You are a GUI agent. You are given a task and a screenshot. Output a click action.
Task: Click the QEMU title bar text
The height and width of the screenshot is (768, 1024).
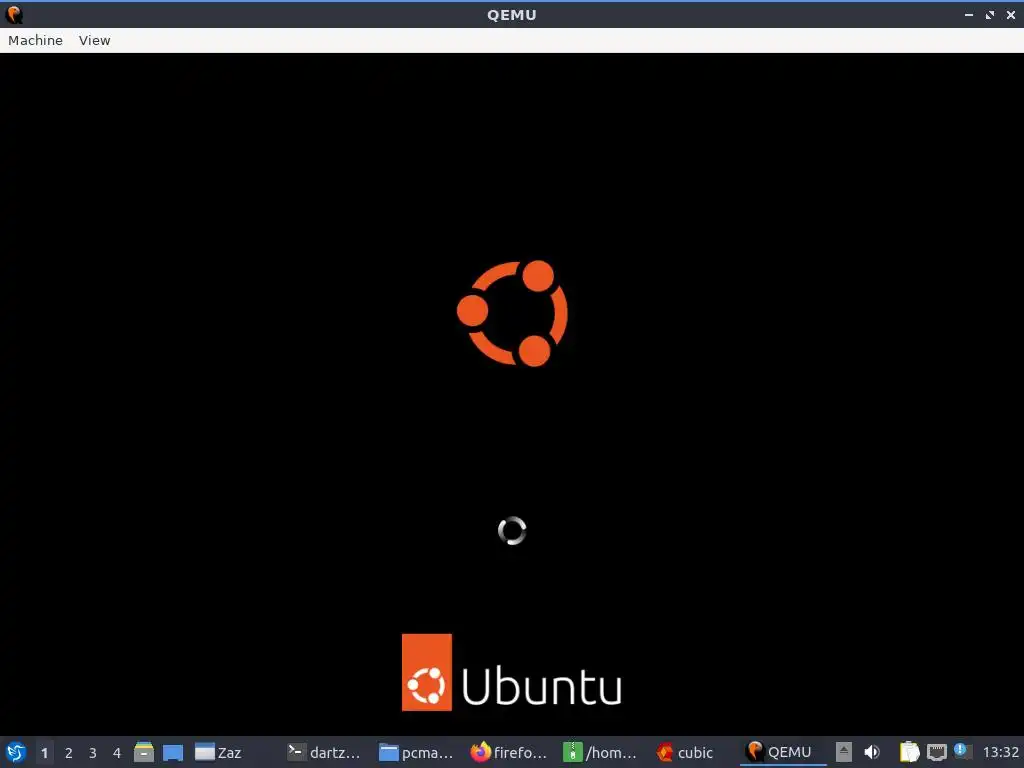(x=511, y=14)
